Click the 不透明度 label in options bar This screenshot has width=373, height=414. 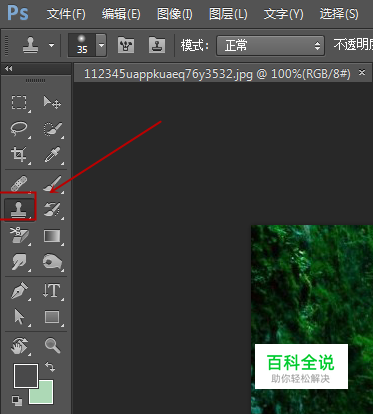(x=353, y=45)
